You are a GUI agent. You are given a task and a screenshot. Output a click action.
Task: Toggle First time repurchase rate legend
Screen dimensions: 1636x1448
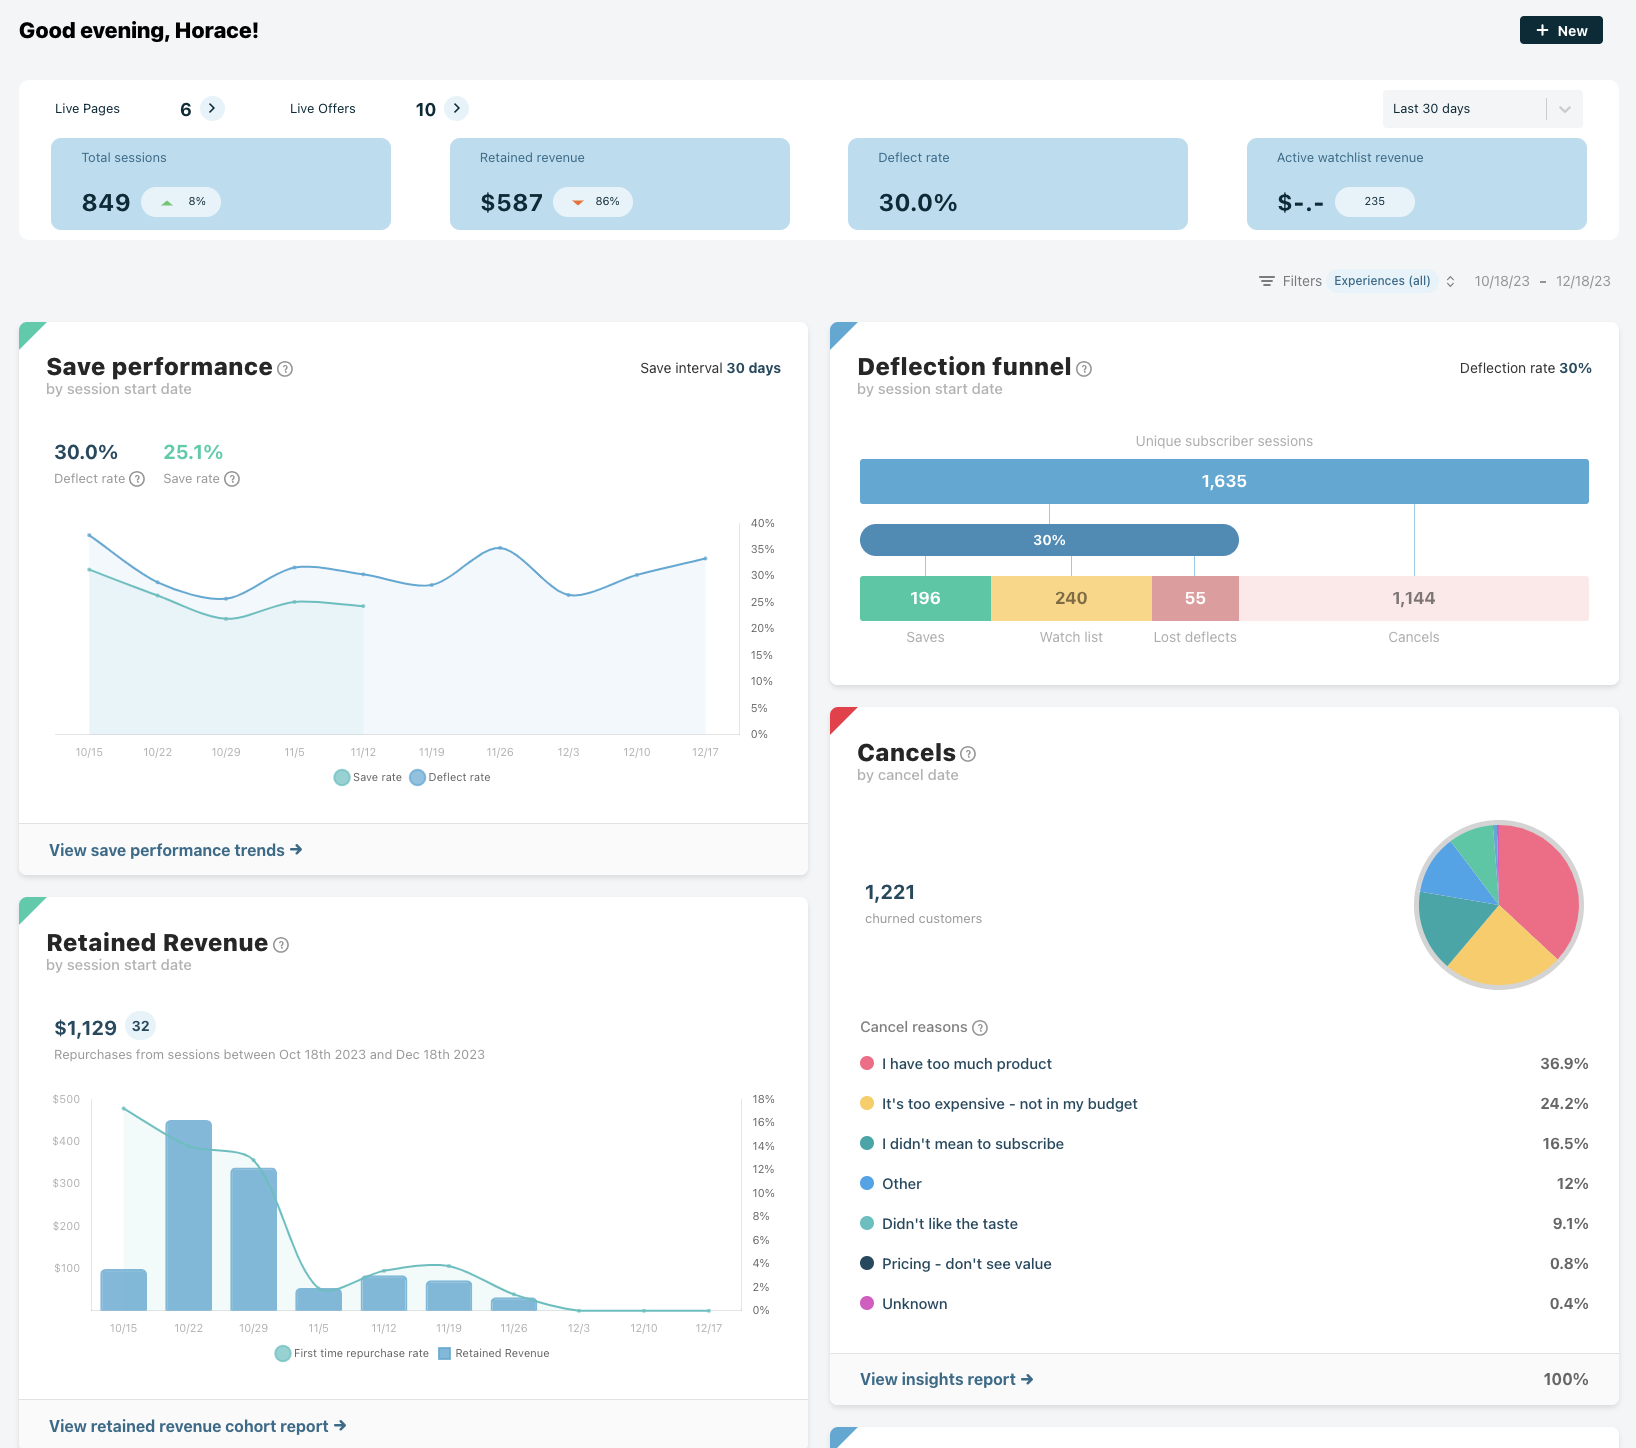(352, 1353)
